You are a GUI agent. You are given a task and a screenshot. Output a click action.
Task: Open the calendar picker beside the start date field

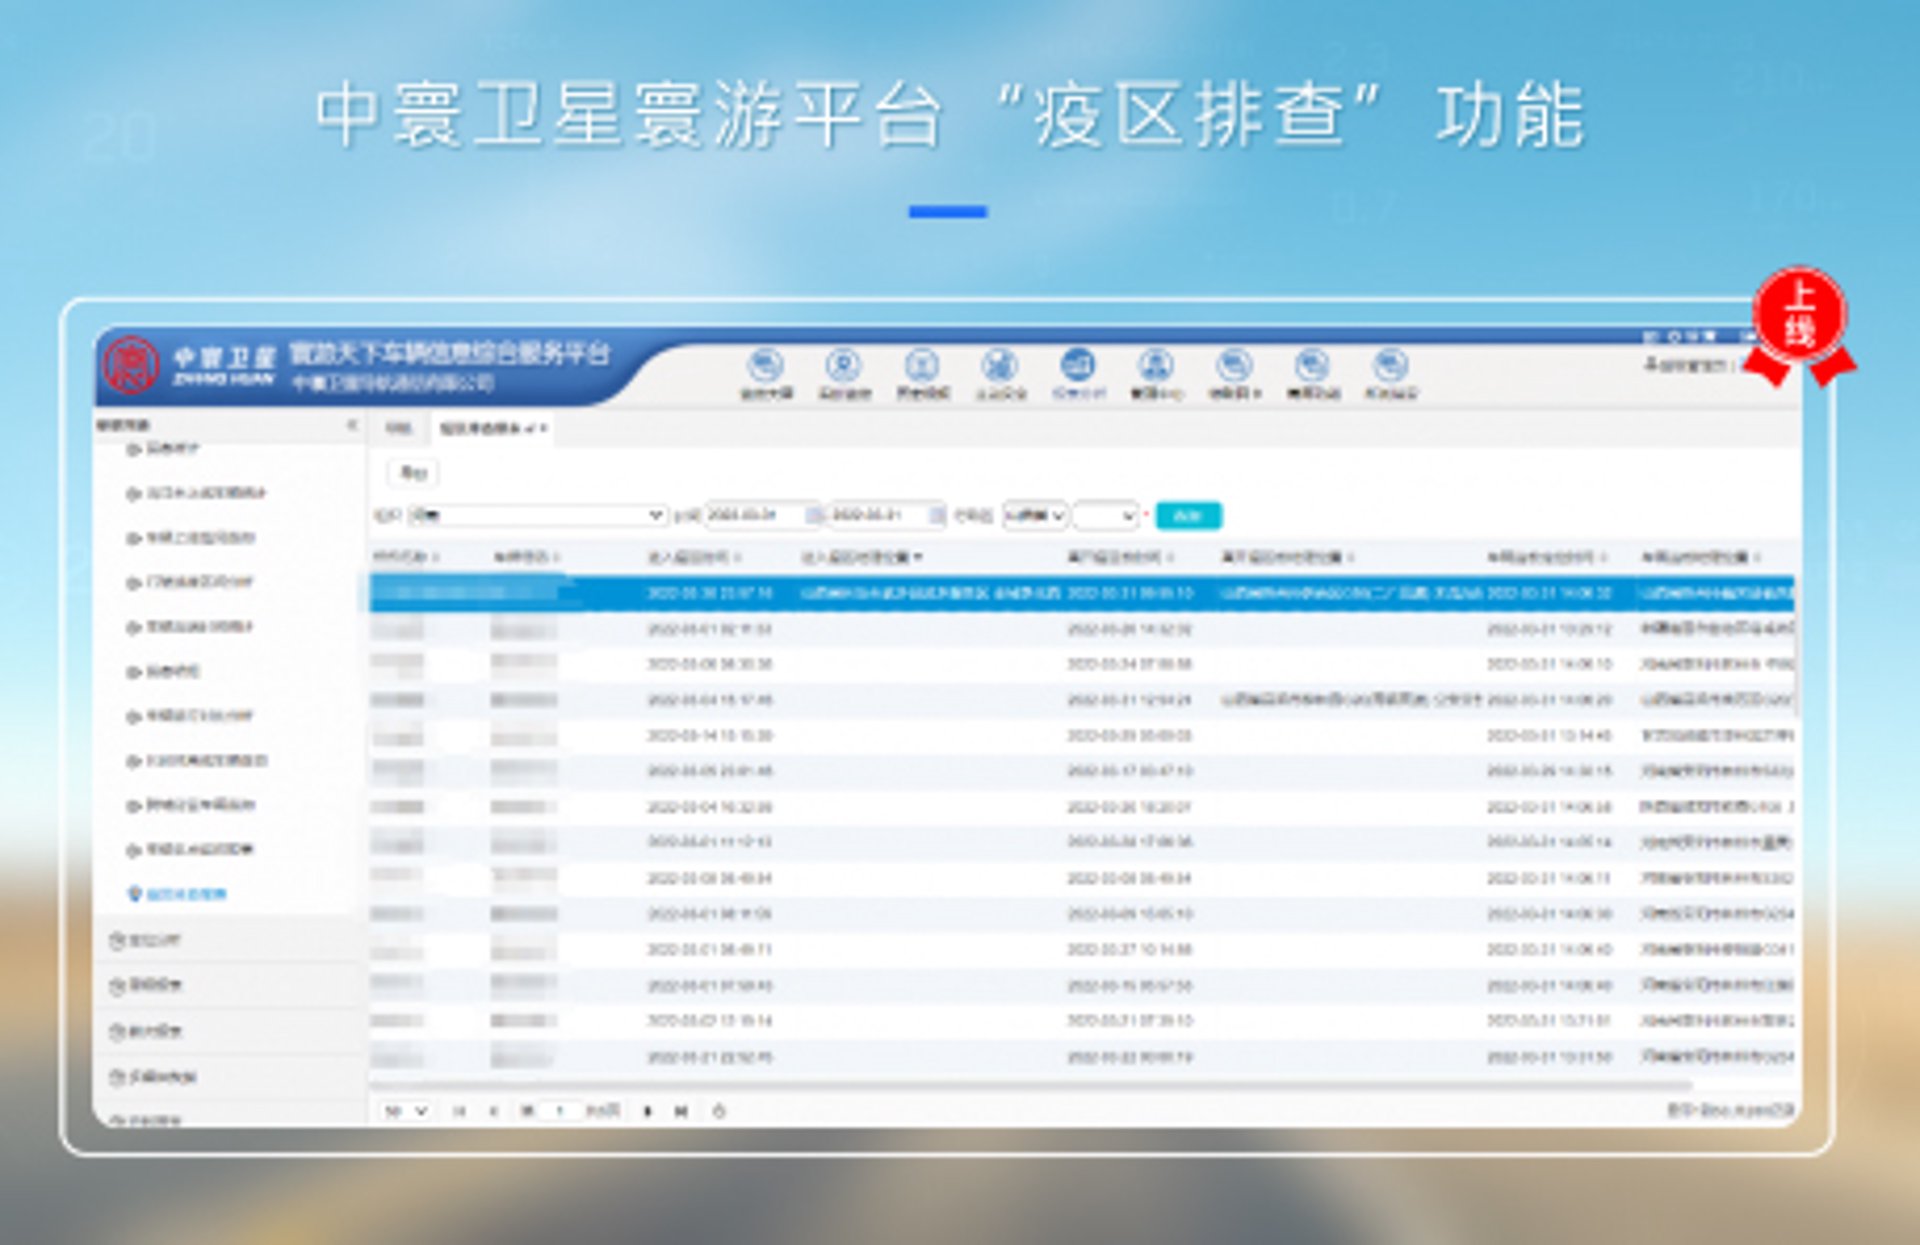click(814, 515)
